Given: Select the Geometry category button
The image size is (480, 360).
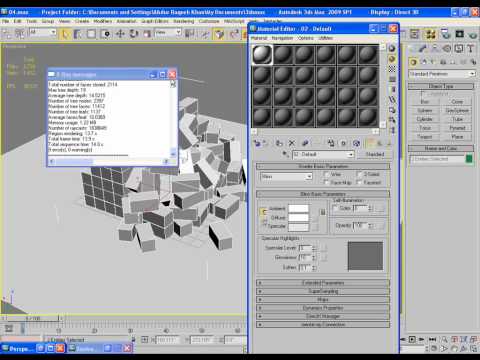Looking at the screenshot, I should (x=414, y=62).
